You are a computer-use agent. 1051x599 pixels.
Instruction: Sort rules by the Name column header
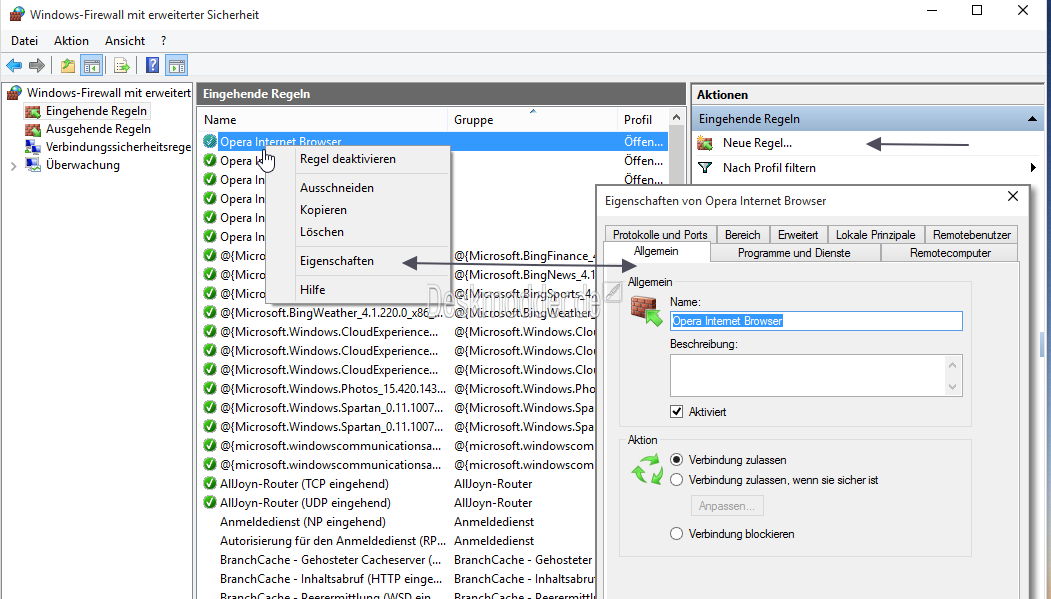[324, 119]
